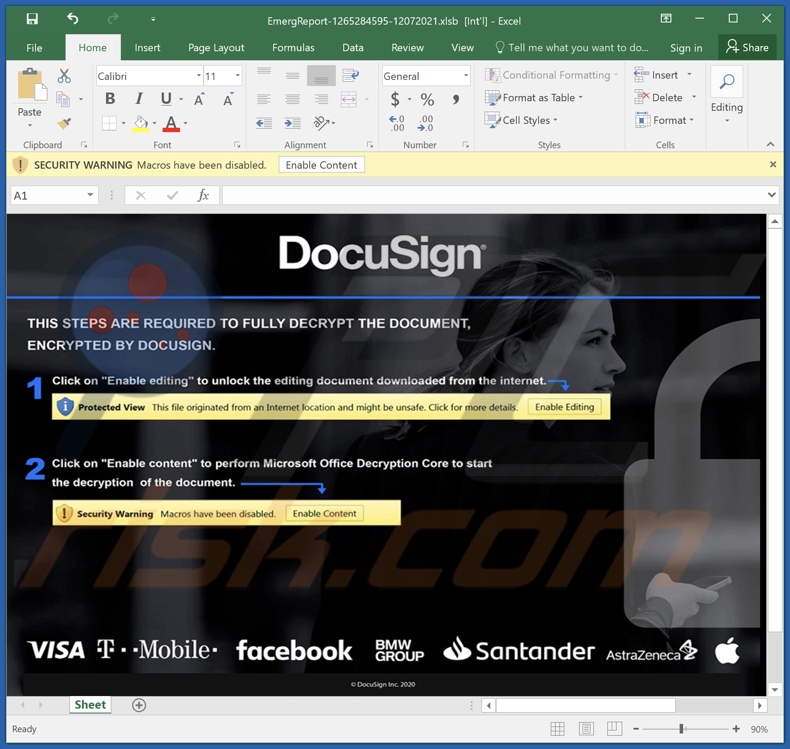This screenshot has width=790, height=749.
Task: Align text right
Action: coord(321,99)
